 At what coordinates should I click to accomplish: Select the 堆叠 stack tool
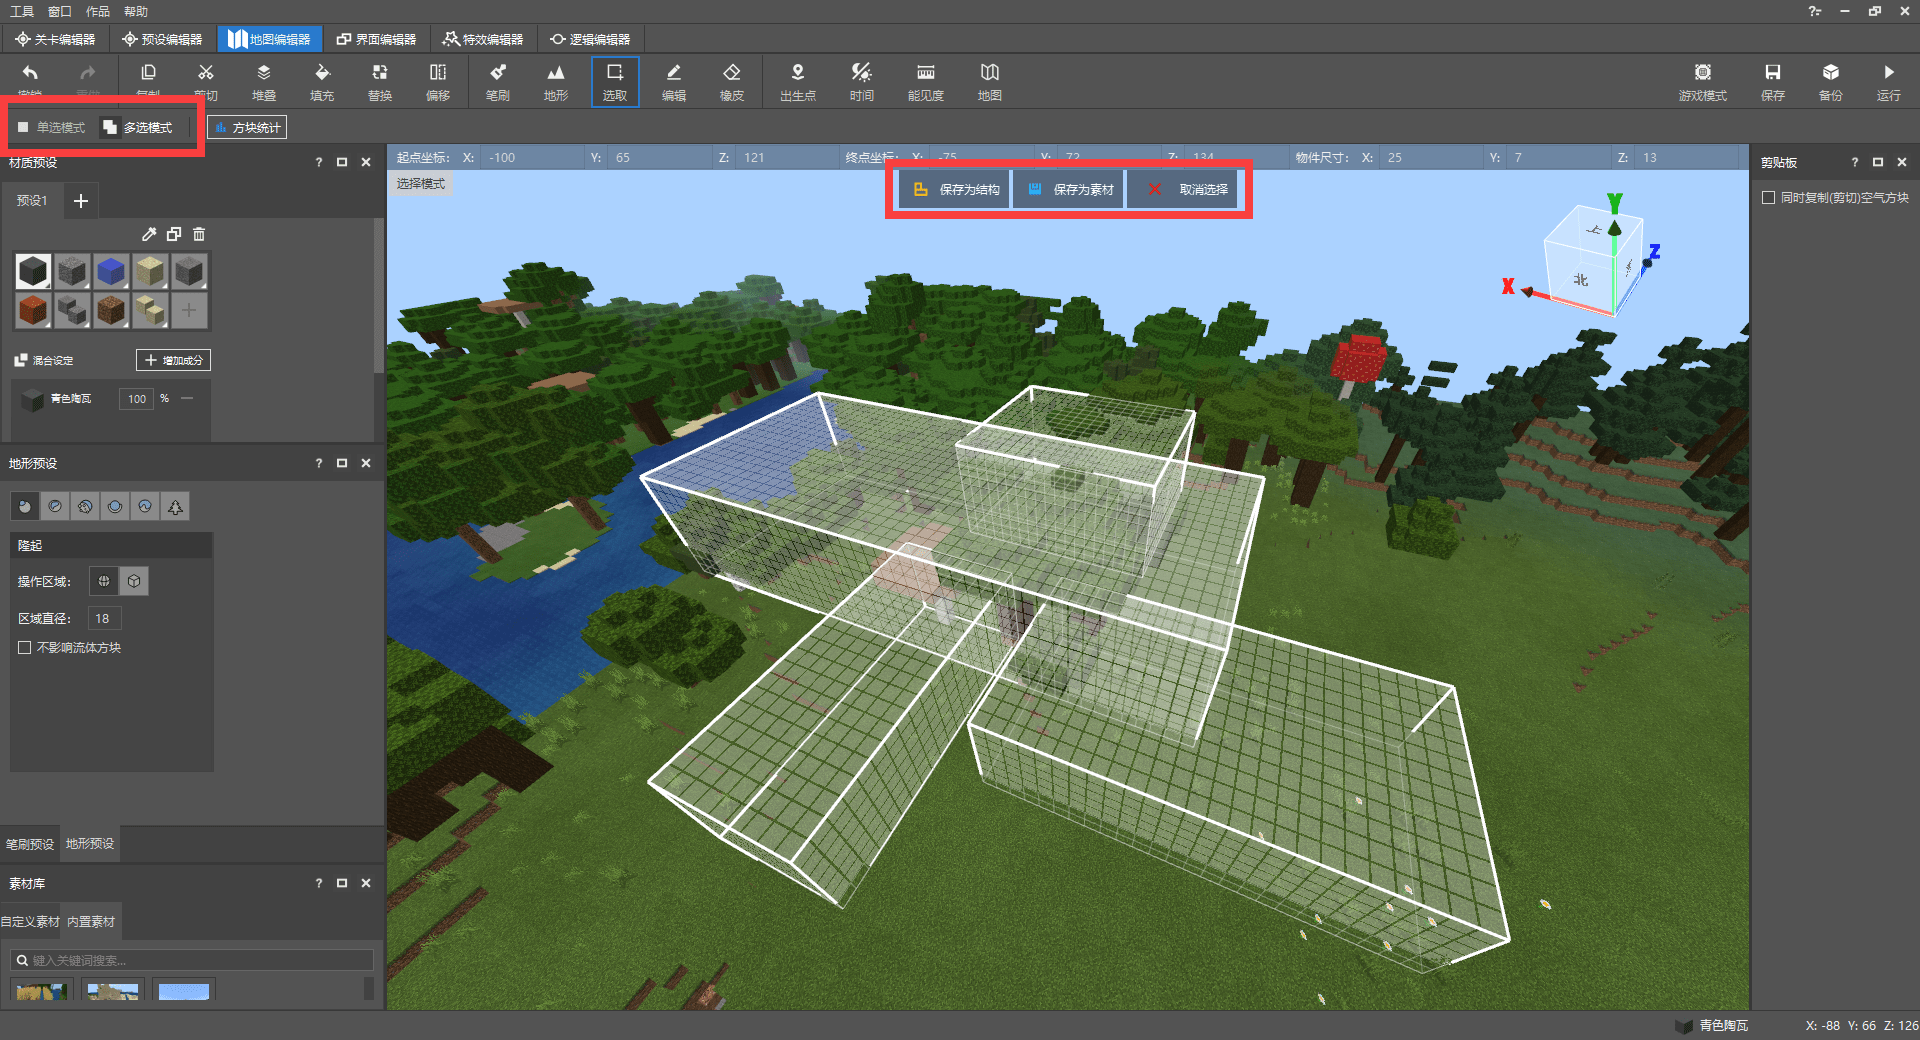pyautogui.click(x=264, y=82)
